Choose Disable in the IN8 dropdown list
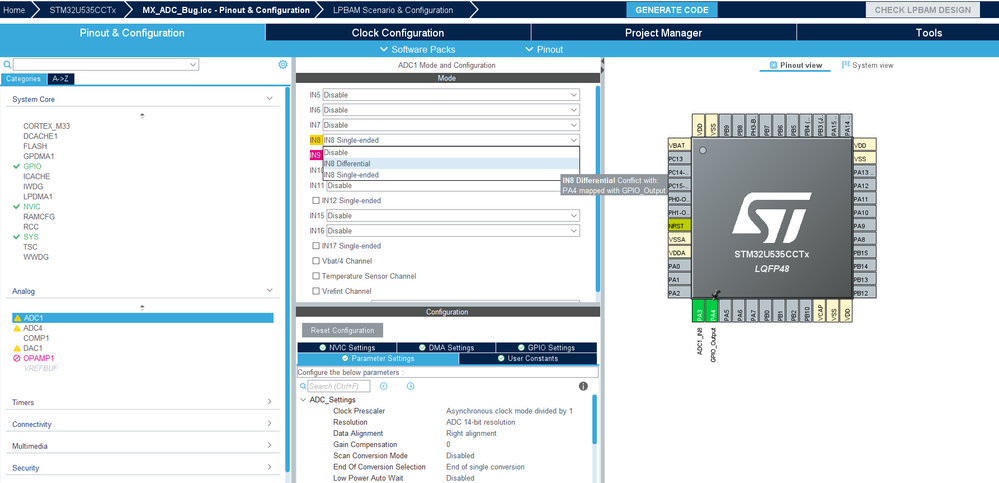This screenshot has height=483, width=999. (x=451, y=152)
